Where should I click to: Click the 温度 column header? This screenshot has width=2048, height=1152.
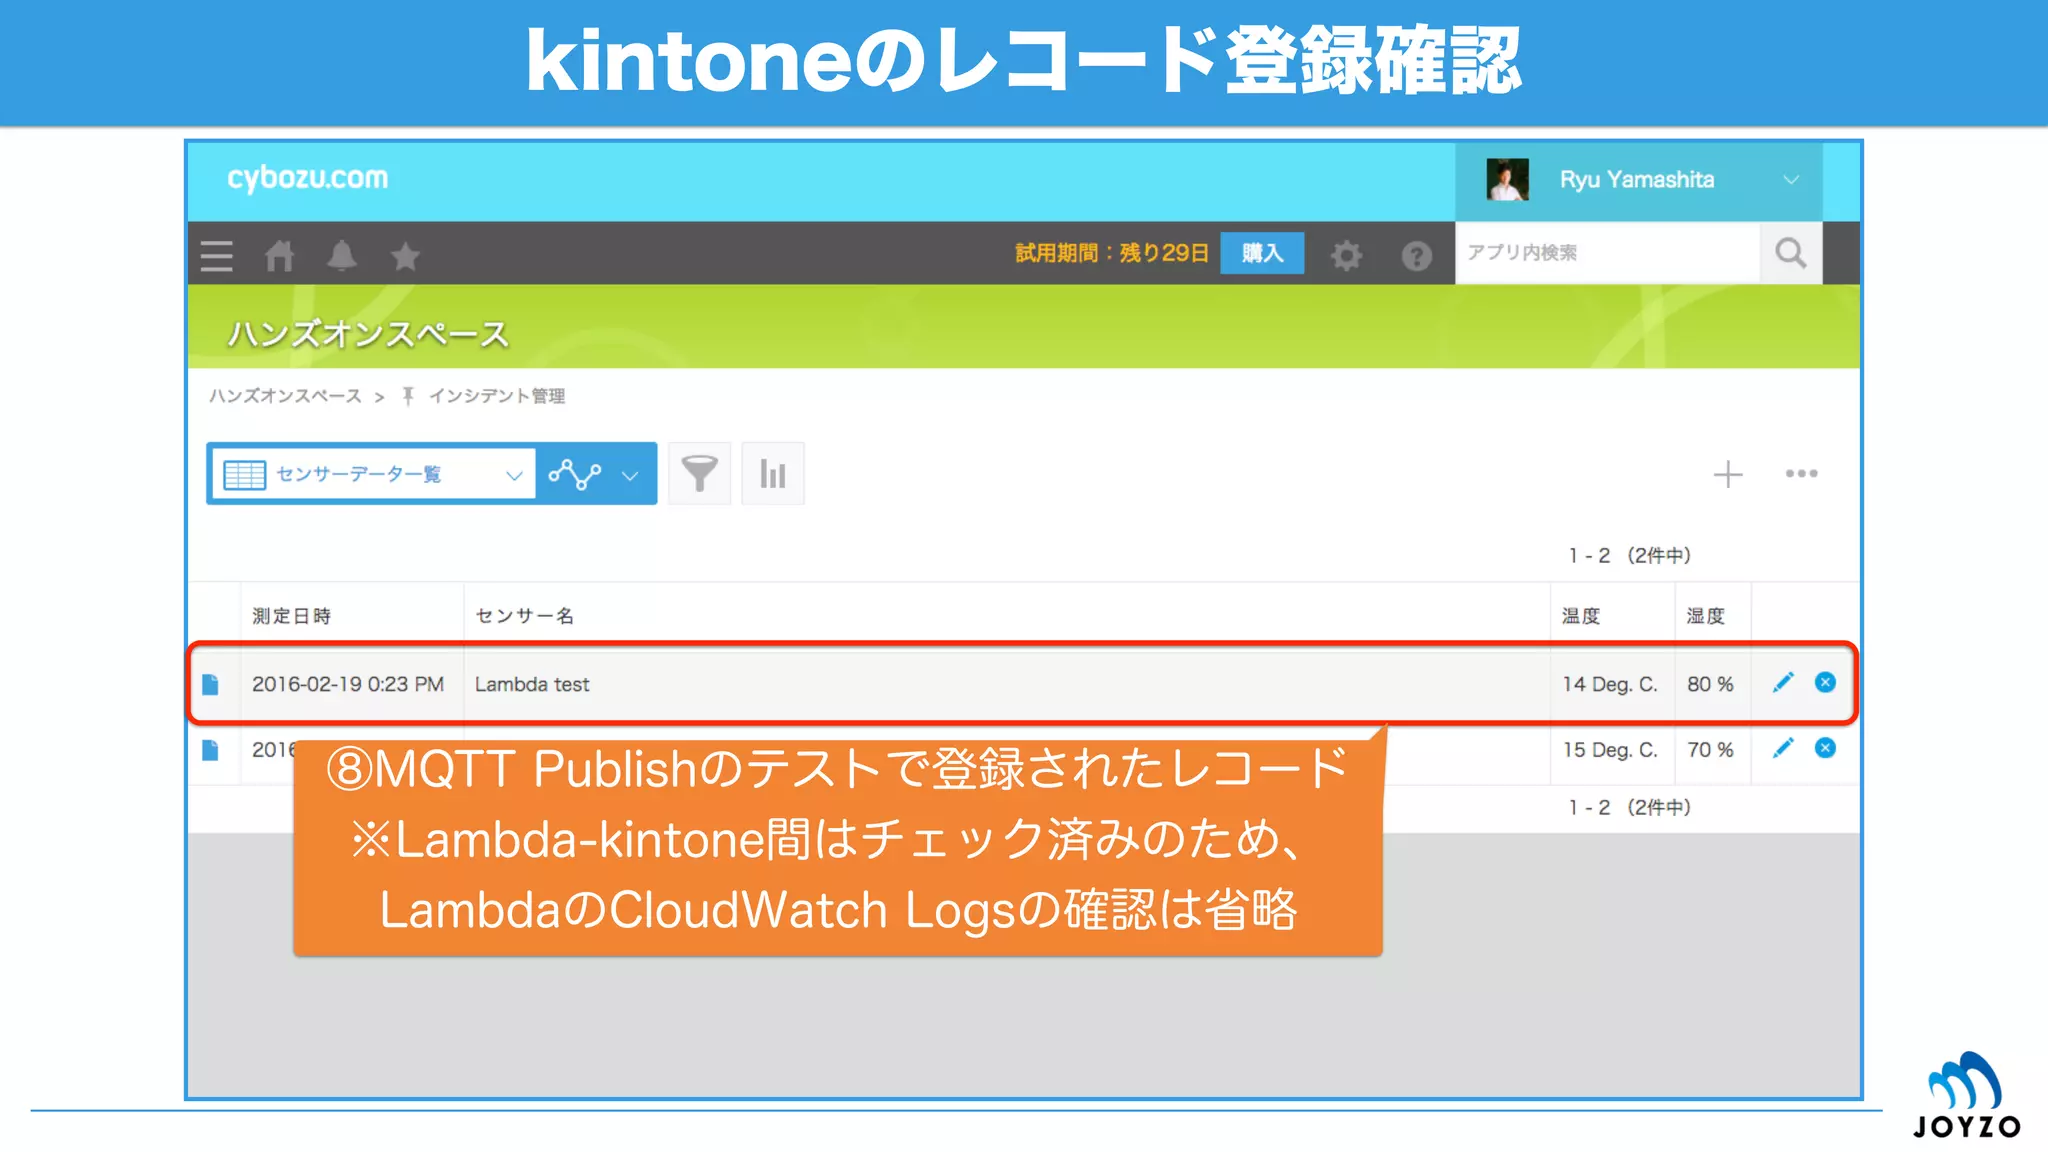pyautogui.click(x=1581, y=616)
